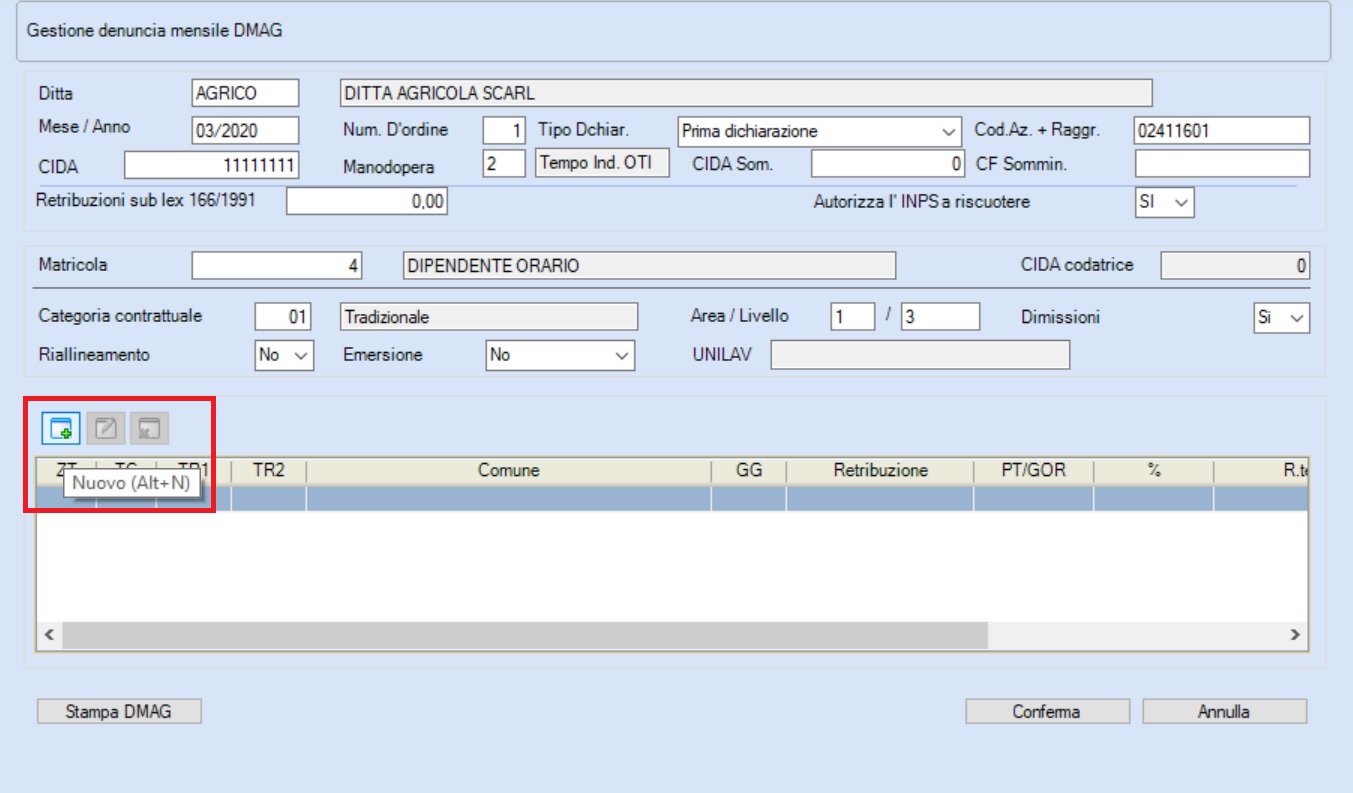
Task: Click the Manodopera code field
Action: (504, 164)
